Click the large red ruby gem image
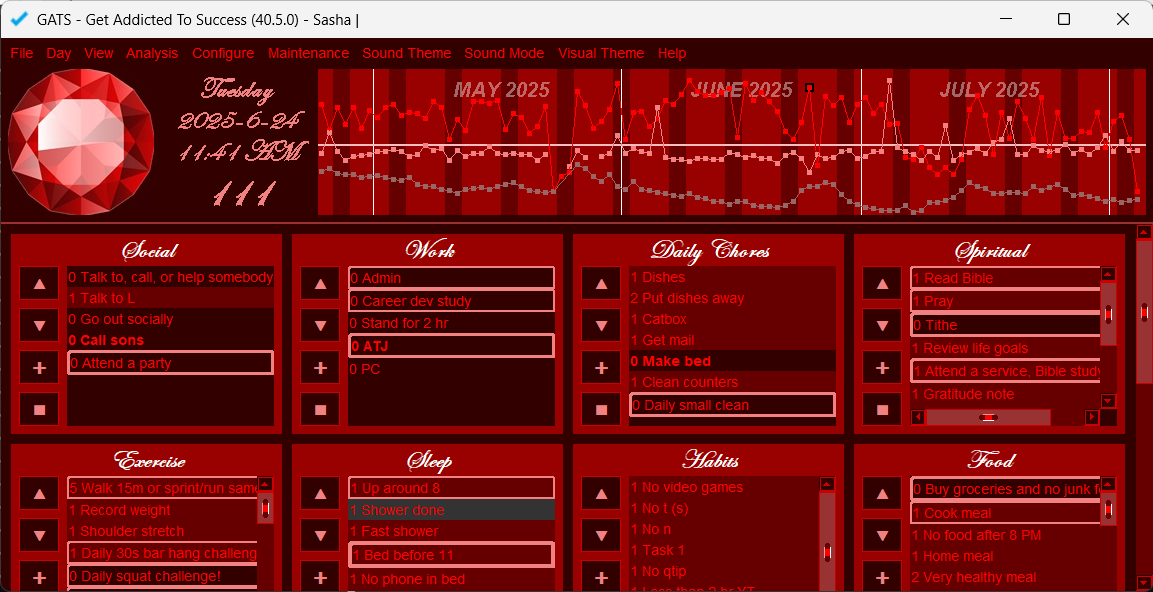The image size is (1153, 592). [x=81, y=143]
